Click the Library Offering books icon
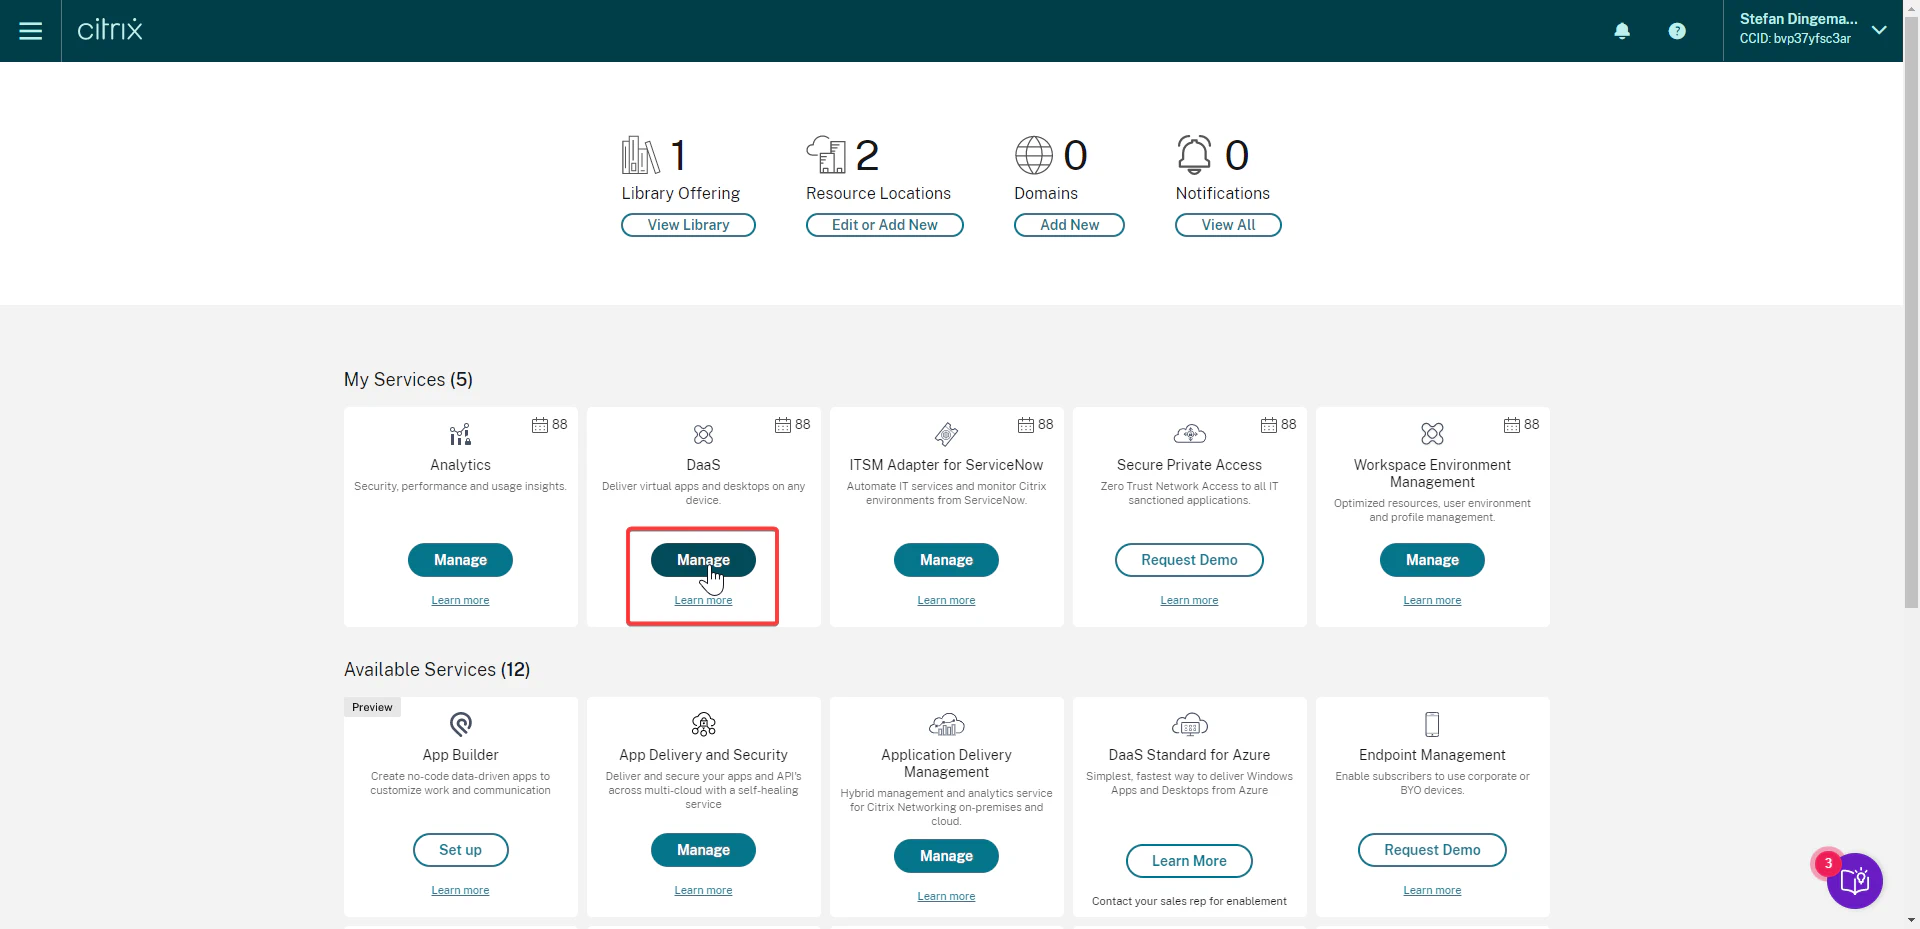Screen dimensions: 1920x929 640,155
